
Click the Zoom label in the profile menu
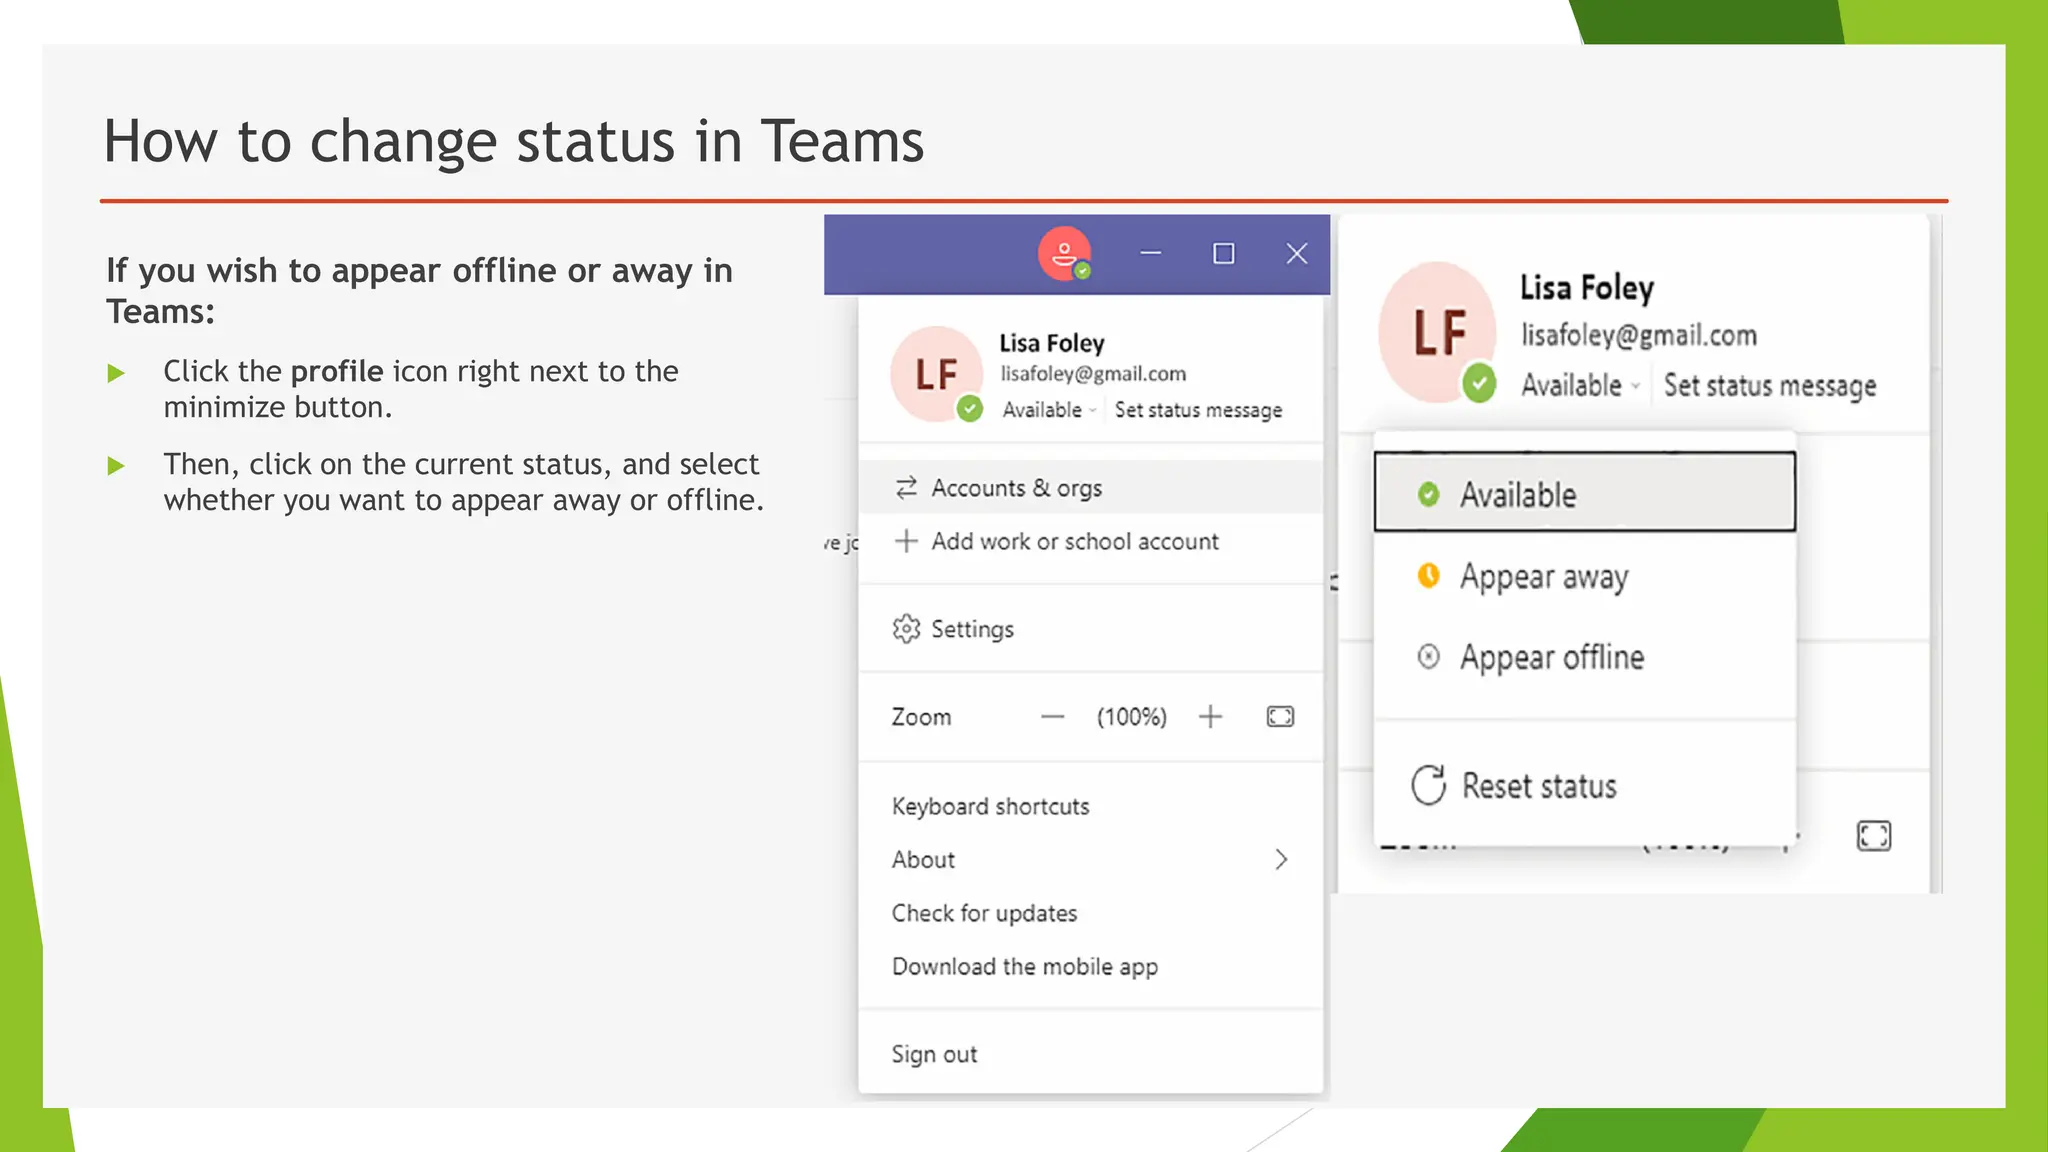click(x=921, y=717)
